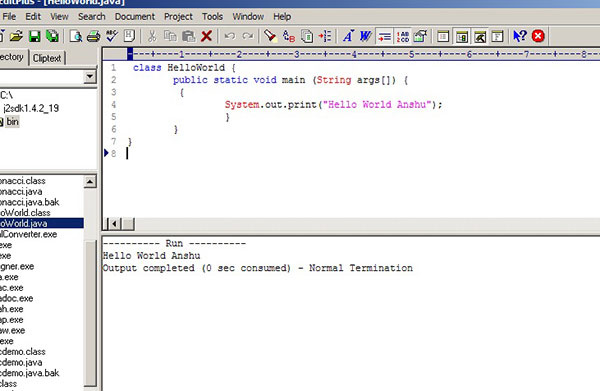600x391 pixels.
Task: Click the Cut scissors icon
Action: [152, 36]
